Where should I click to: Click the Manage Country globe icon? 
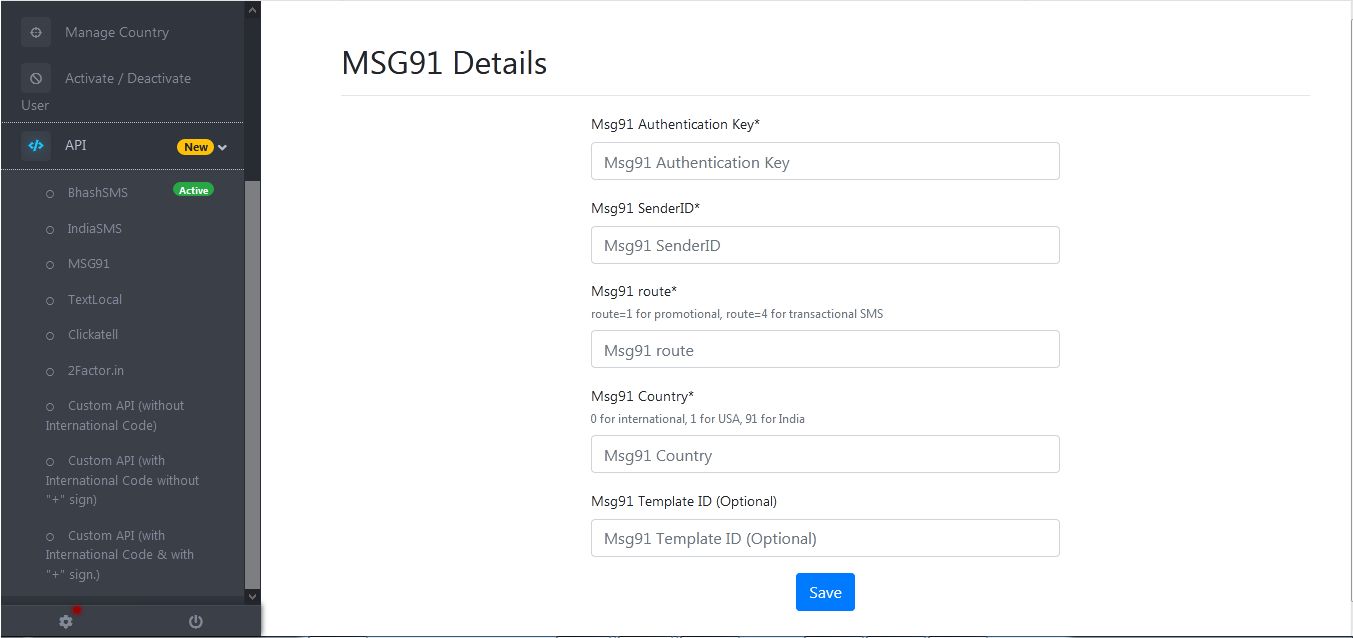[x=35, y=31]
